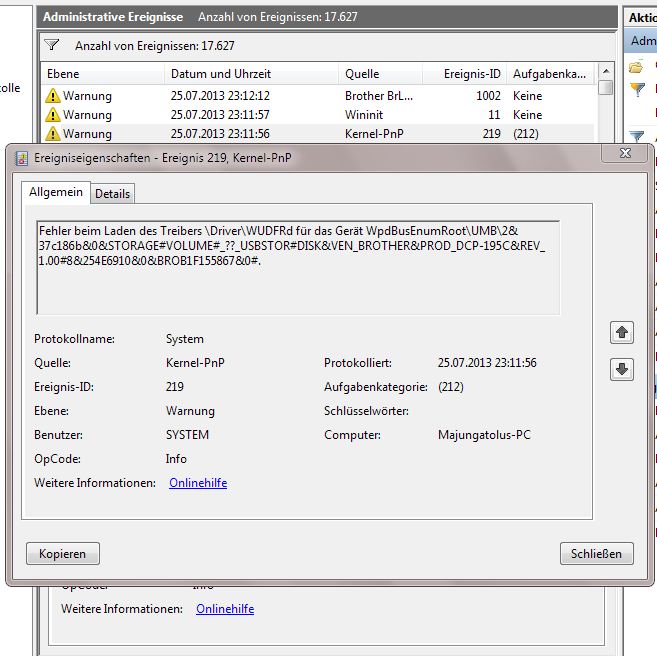Close the event properties dialog with the X

click(x=625, y=153)
